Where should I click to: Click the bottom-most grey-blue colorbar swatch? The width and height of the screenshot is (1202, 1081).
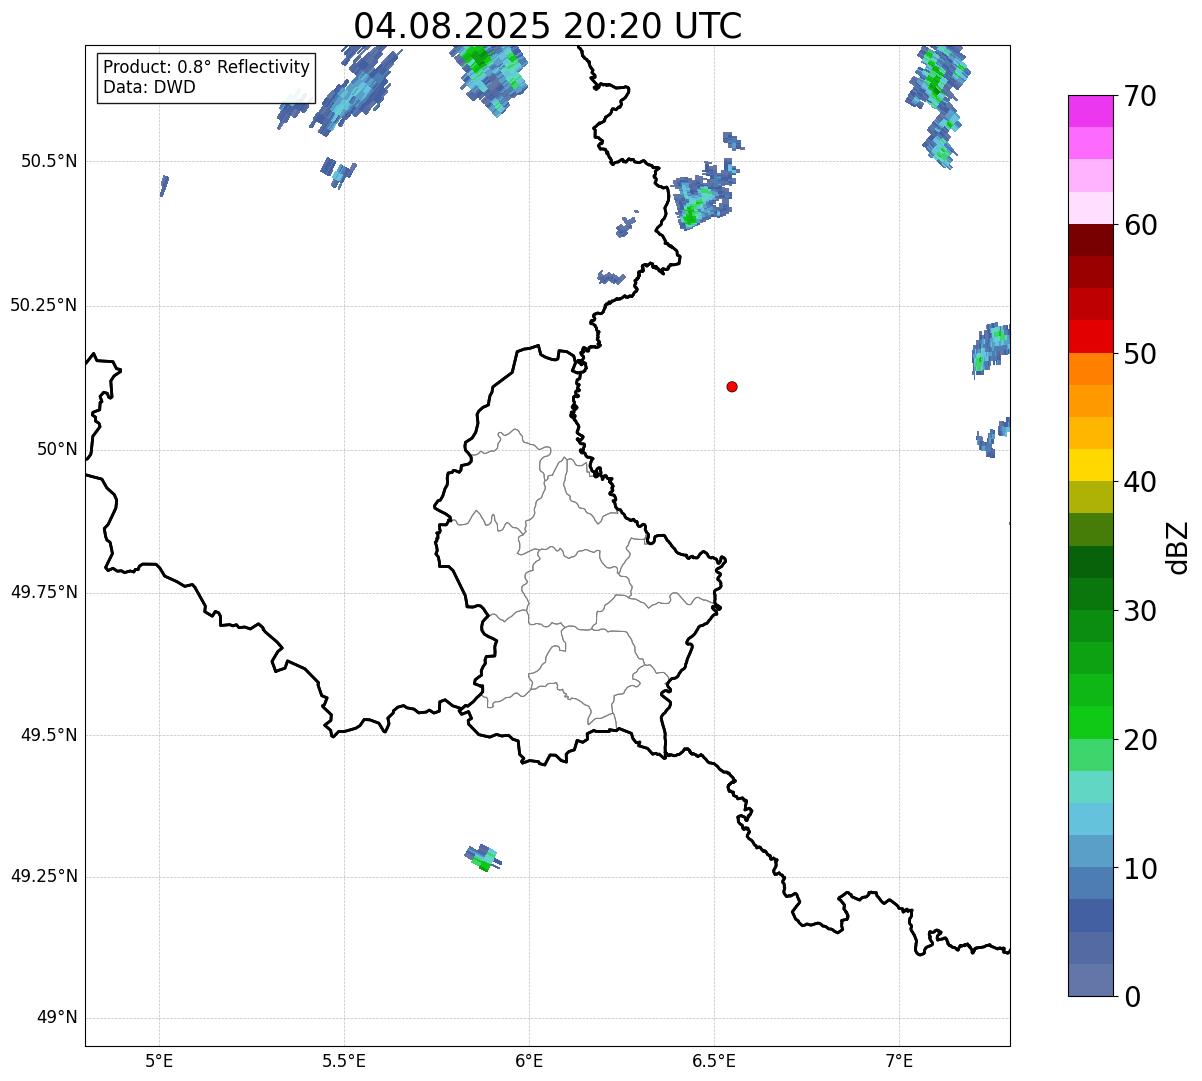coord(1091,980)
